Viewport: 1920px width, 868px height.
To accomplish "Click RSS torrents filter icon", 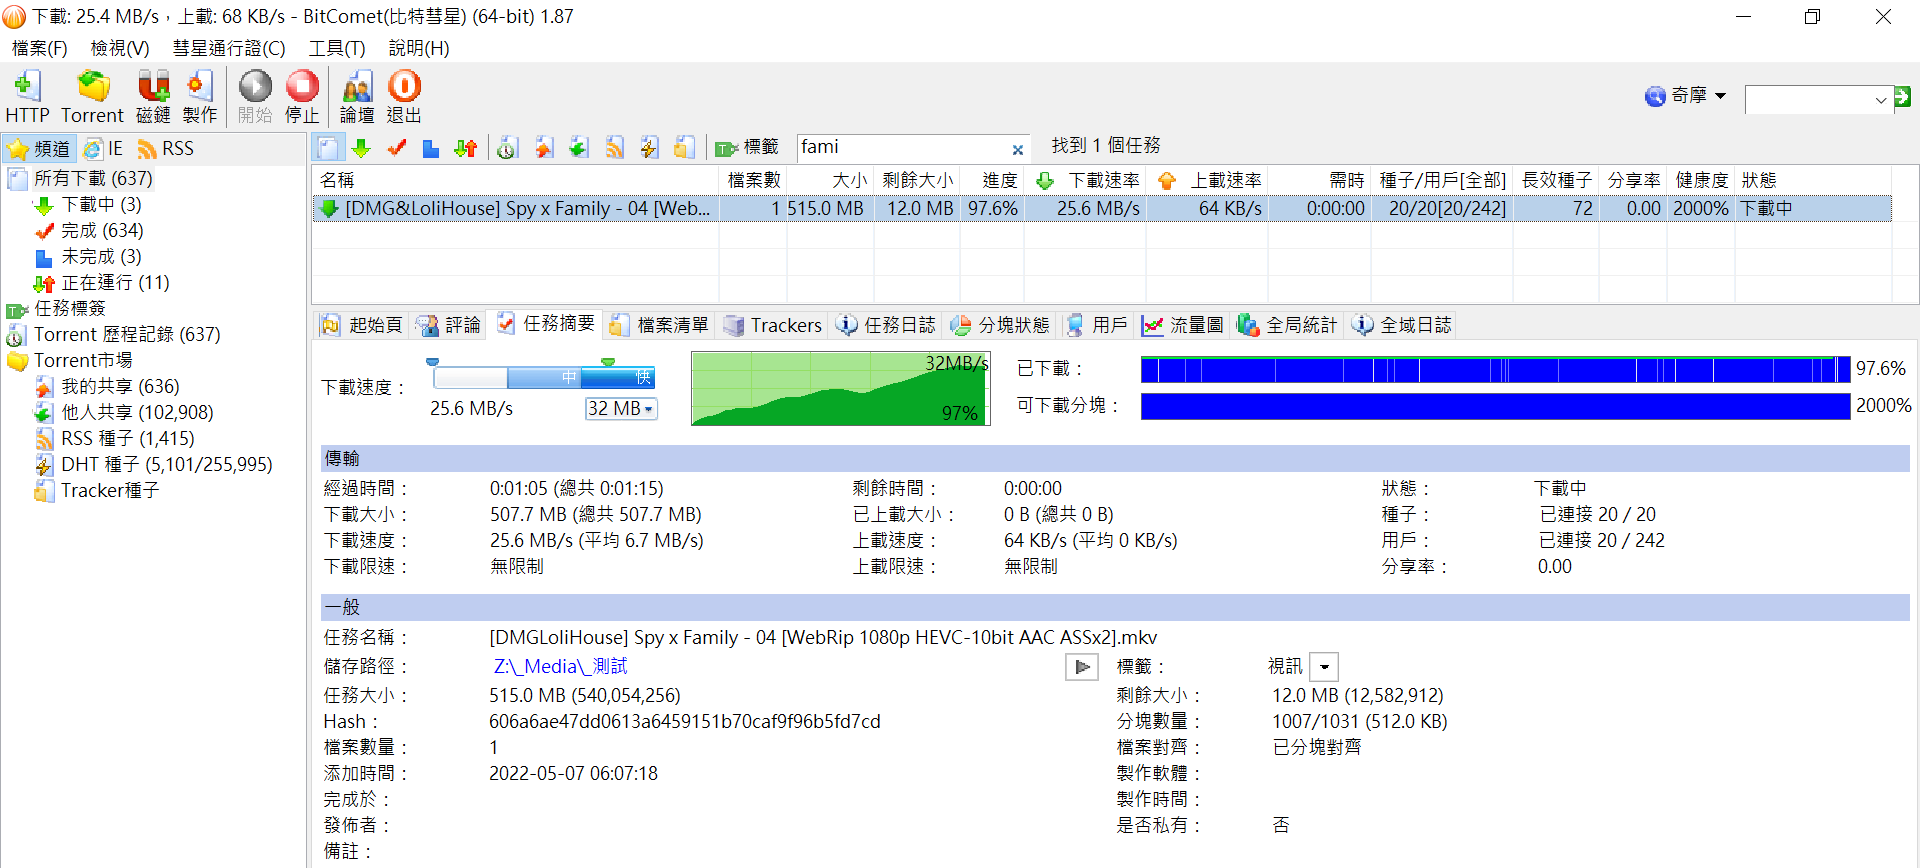I will click(x=614, y=148).
